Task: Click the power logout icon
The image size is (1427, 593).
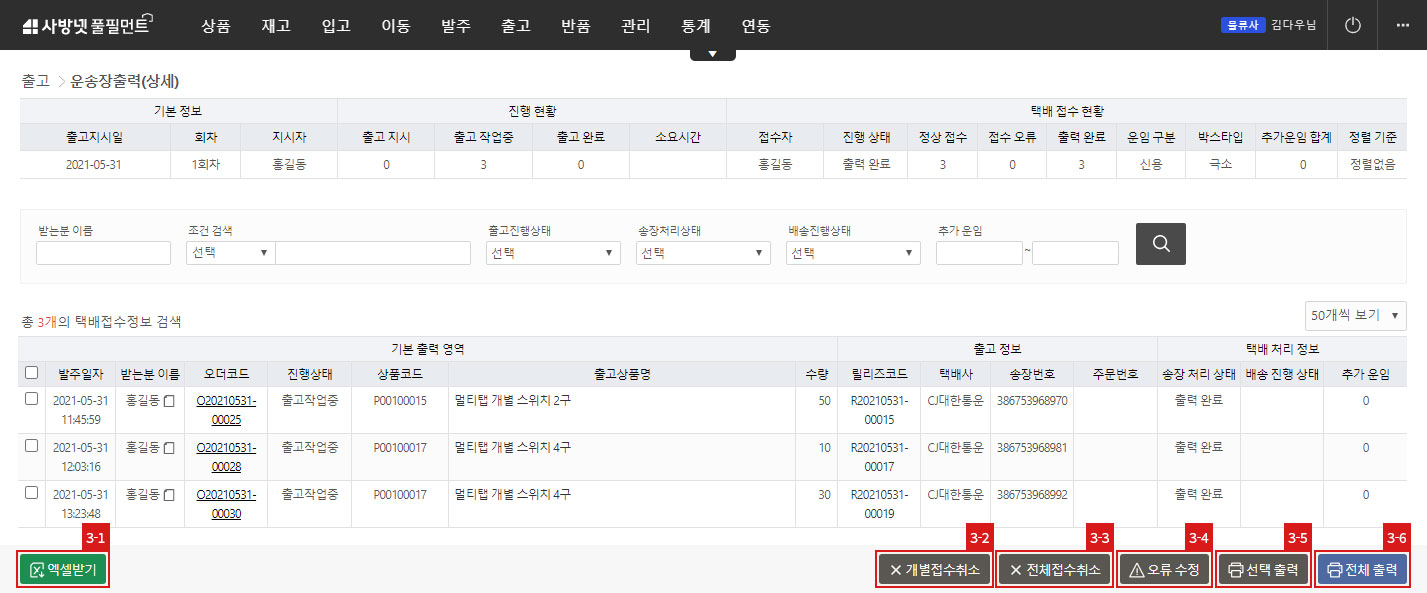Action: point(1353,25)
